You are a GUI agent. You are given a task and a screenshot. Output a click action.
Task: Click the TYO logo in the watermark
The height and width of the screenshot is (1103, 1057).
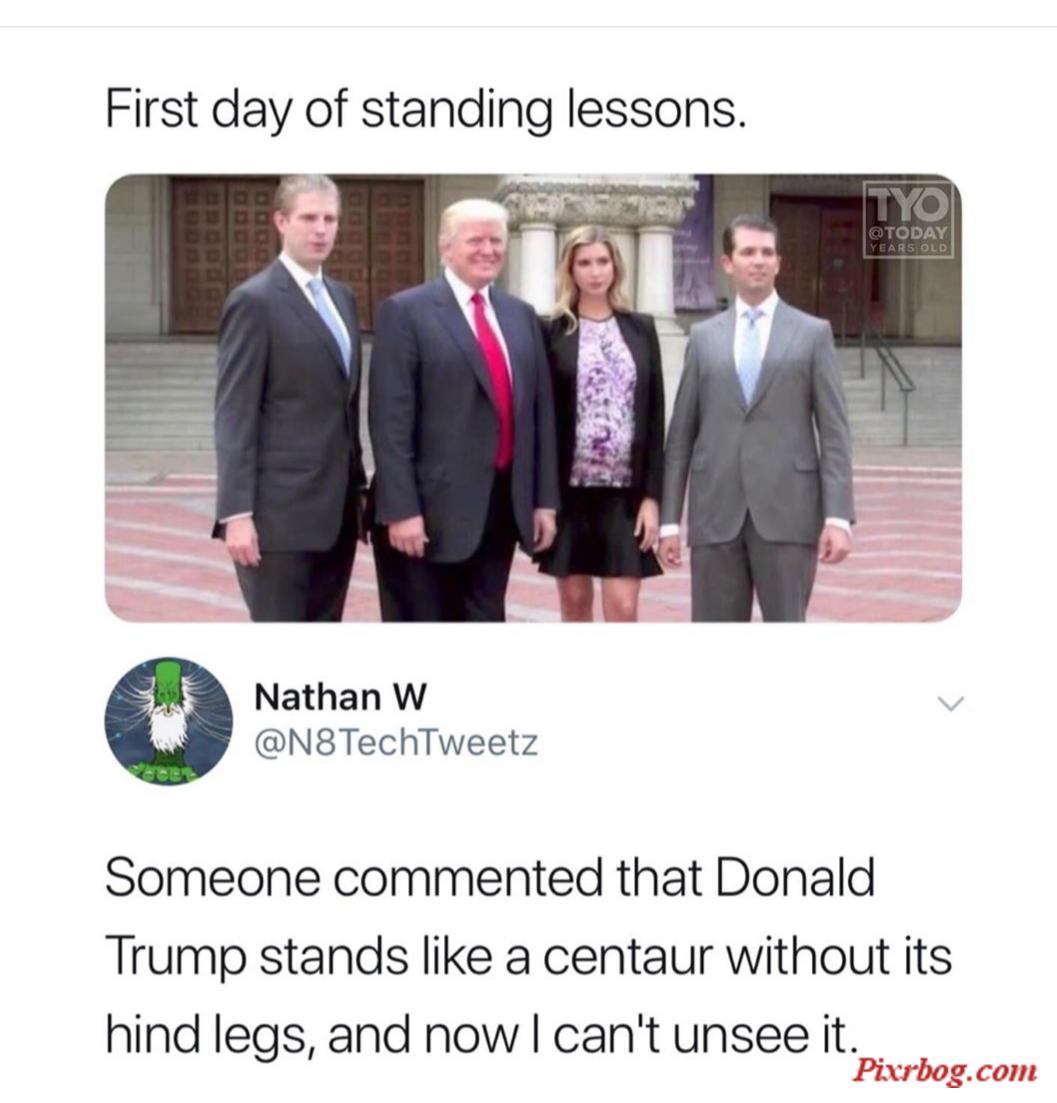coord(910,205)
